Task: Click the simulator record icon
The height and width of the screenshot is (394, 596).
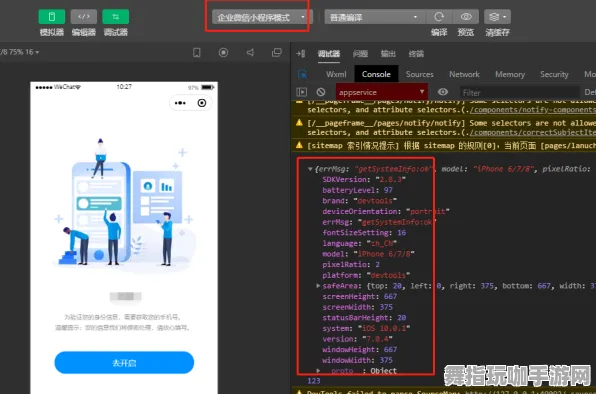Action: tap(224, 52)
